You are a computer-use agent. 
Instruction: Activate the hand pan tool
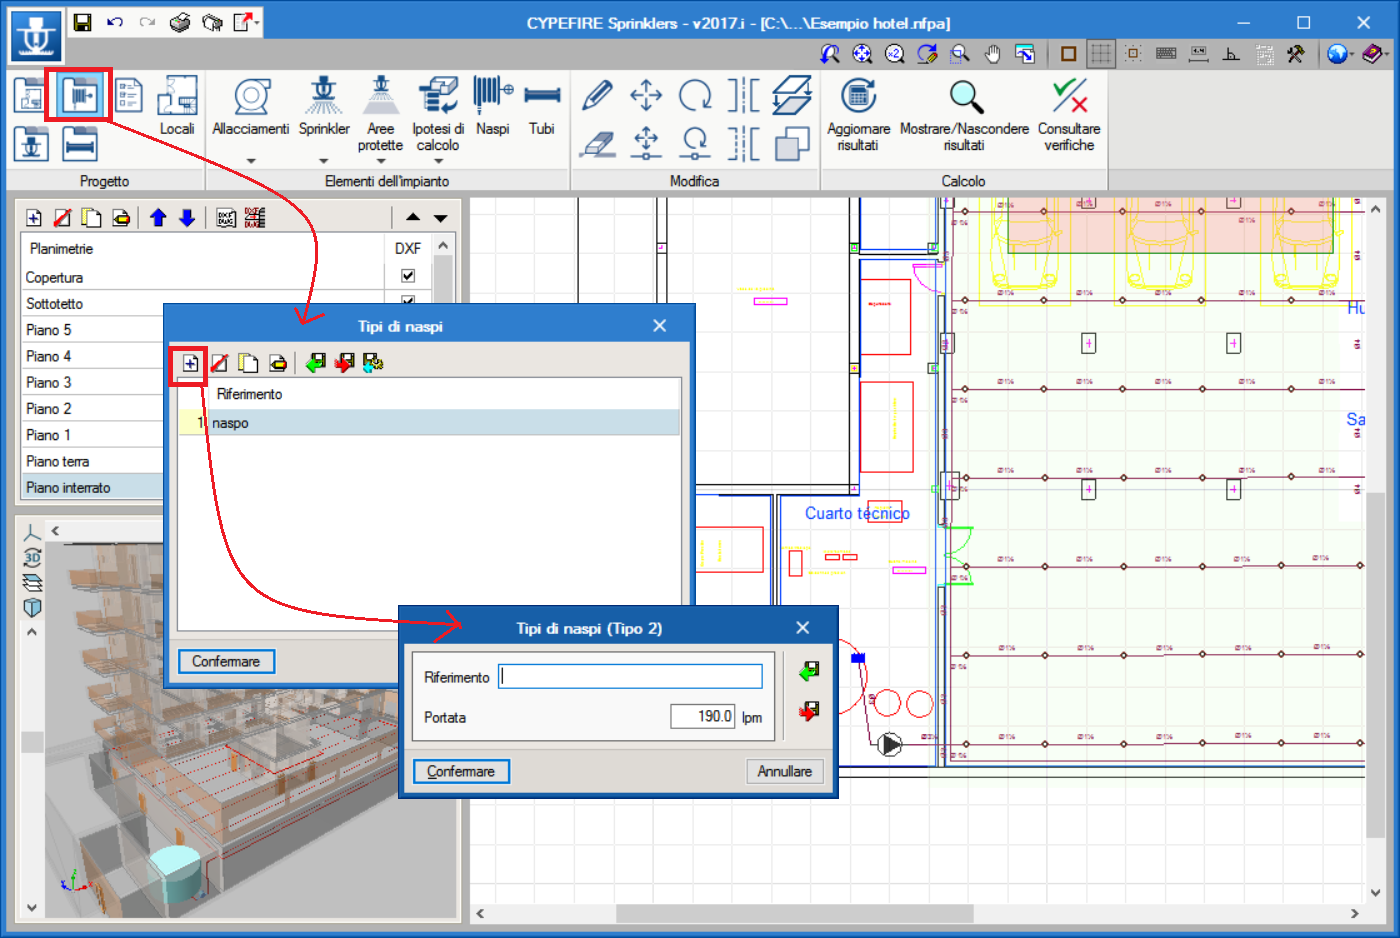coord(992,54)
